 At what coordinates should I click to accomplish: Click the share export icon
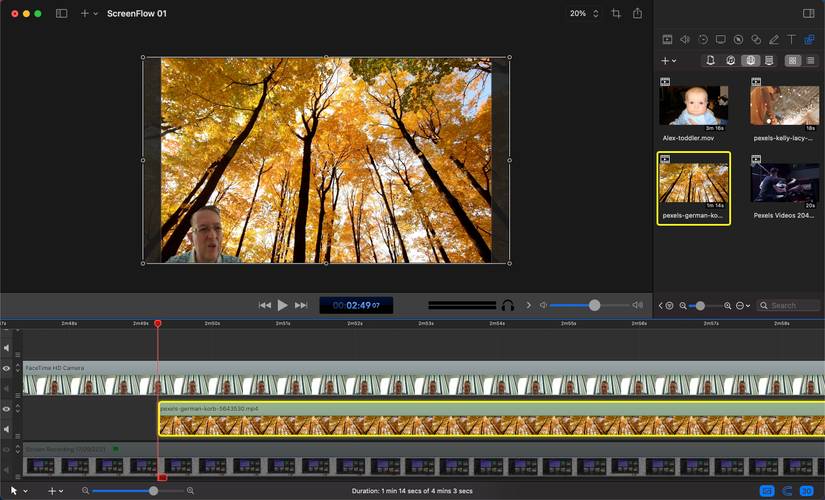(637, 14)
